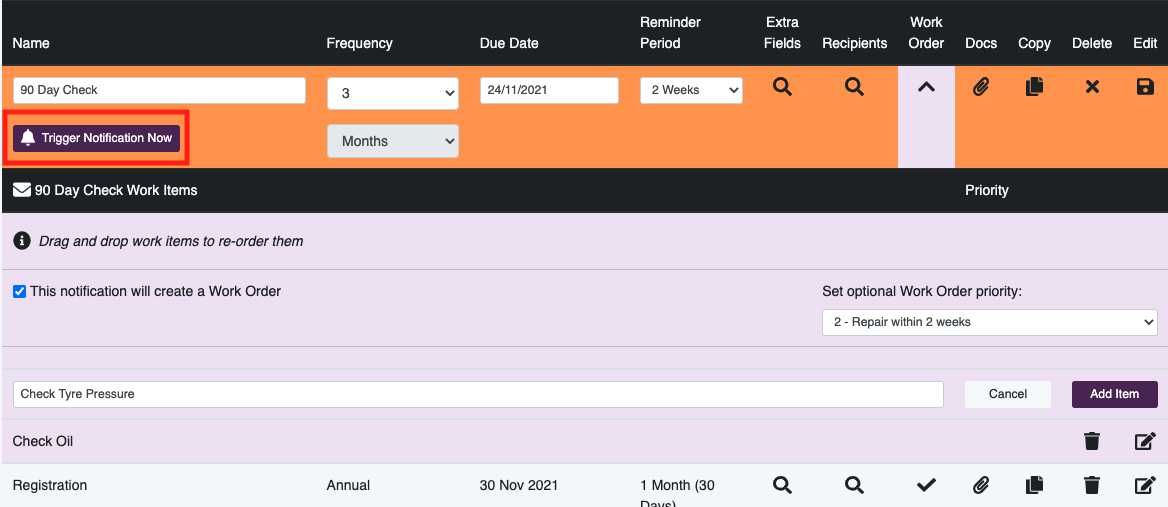Copy the 90 Day Check notification
Screen dimensions: 1168x507
[x=1034, y=87]
